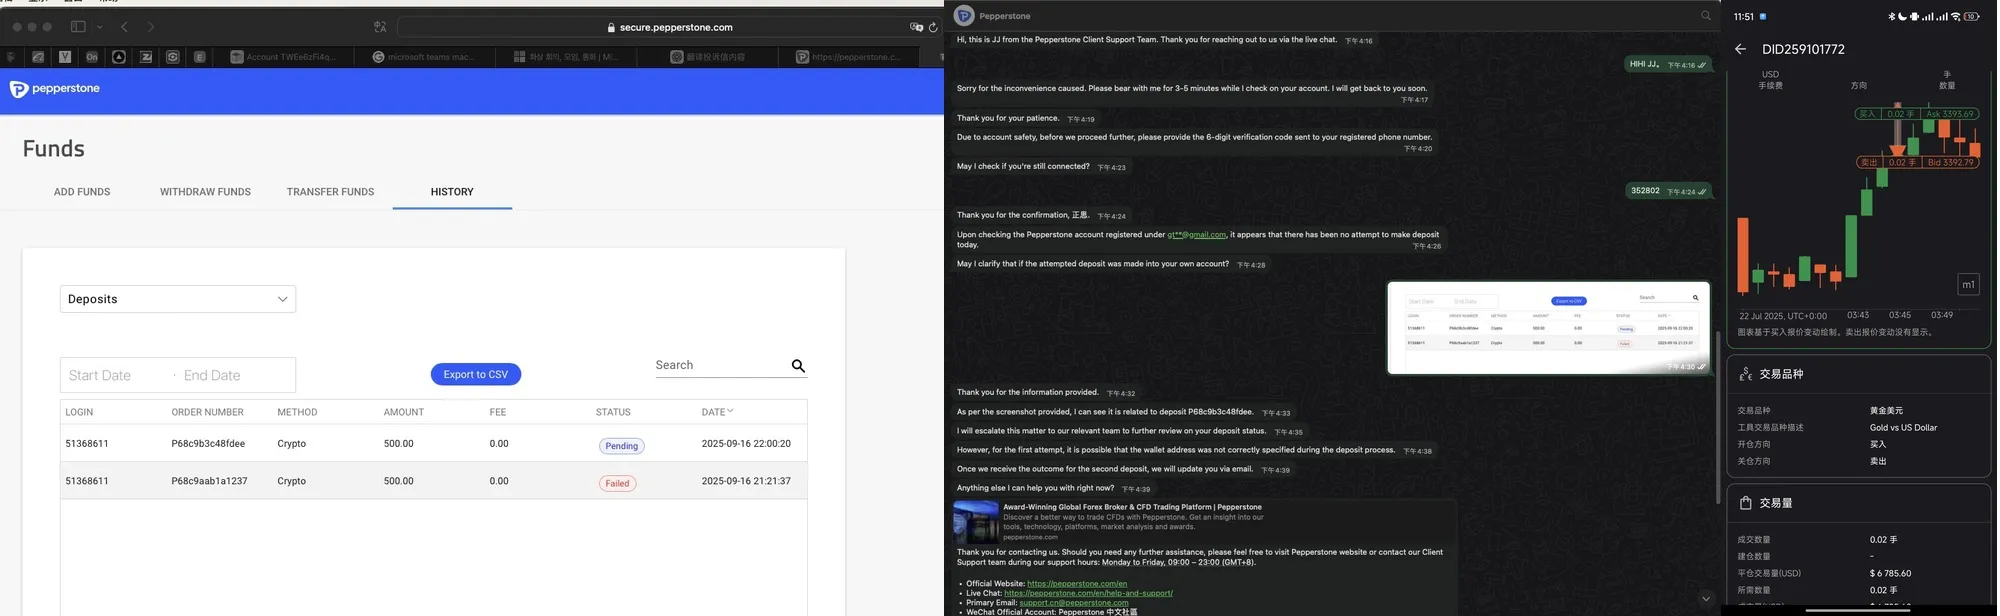
Task: Switch to the Korean Microsoft tab
Action: 566,57
